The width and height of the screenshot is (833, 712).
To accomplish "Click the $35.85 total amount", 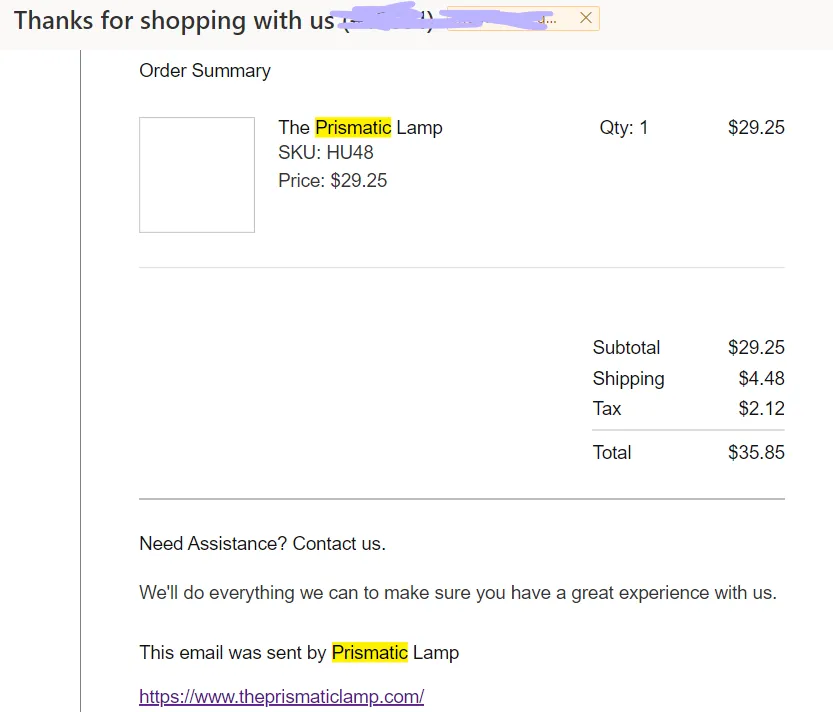I will pos(756,453).
